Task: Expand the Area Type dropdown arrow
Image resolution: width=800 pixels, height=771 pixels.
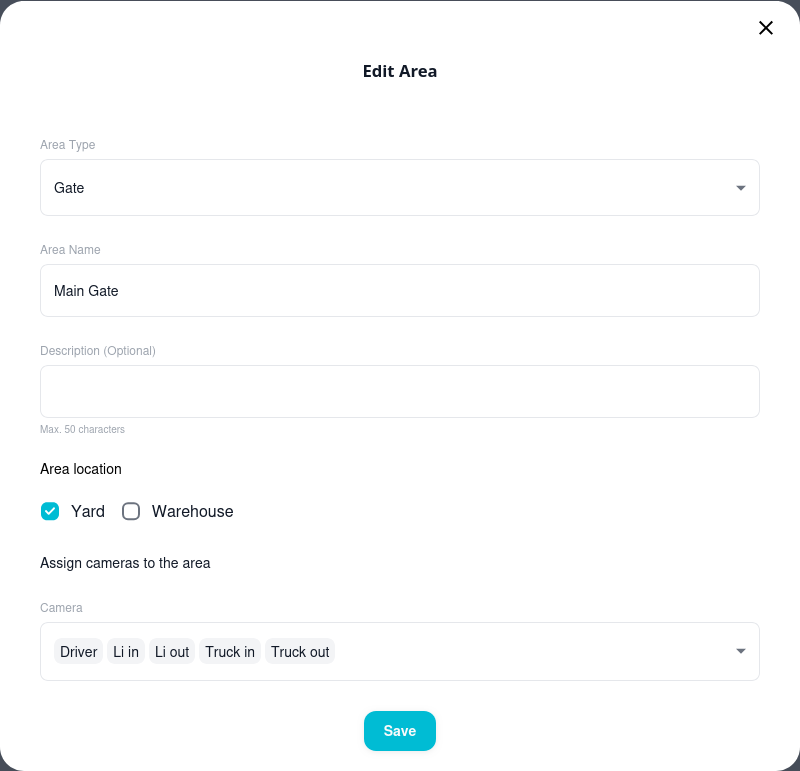Action: coord(741,188)
